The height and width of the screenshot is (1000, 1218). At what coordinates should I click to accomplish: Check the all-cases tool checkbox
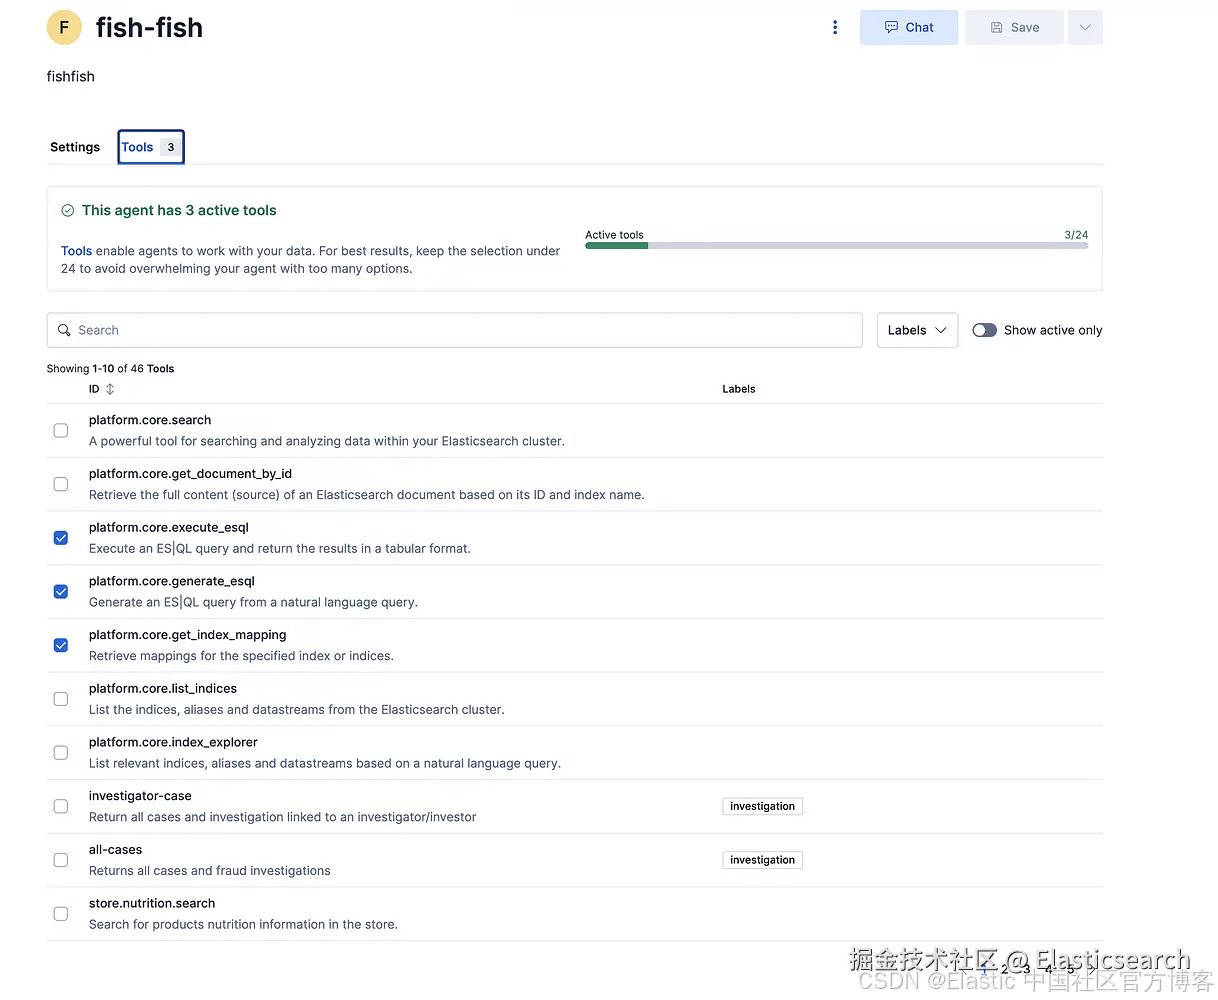[61, 860]
